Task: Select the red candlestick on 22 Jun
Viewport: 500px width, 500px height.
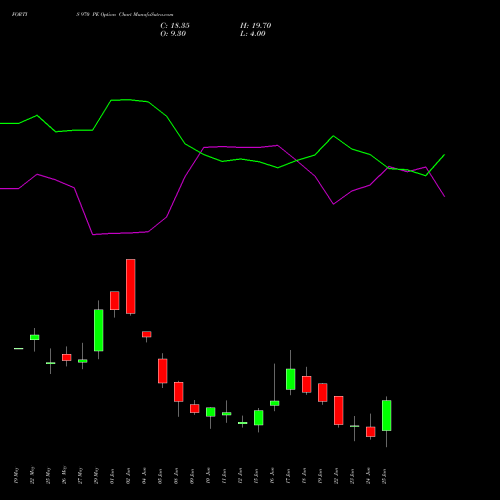Action: [339, 410]
